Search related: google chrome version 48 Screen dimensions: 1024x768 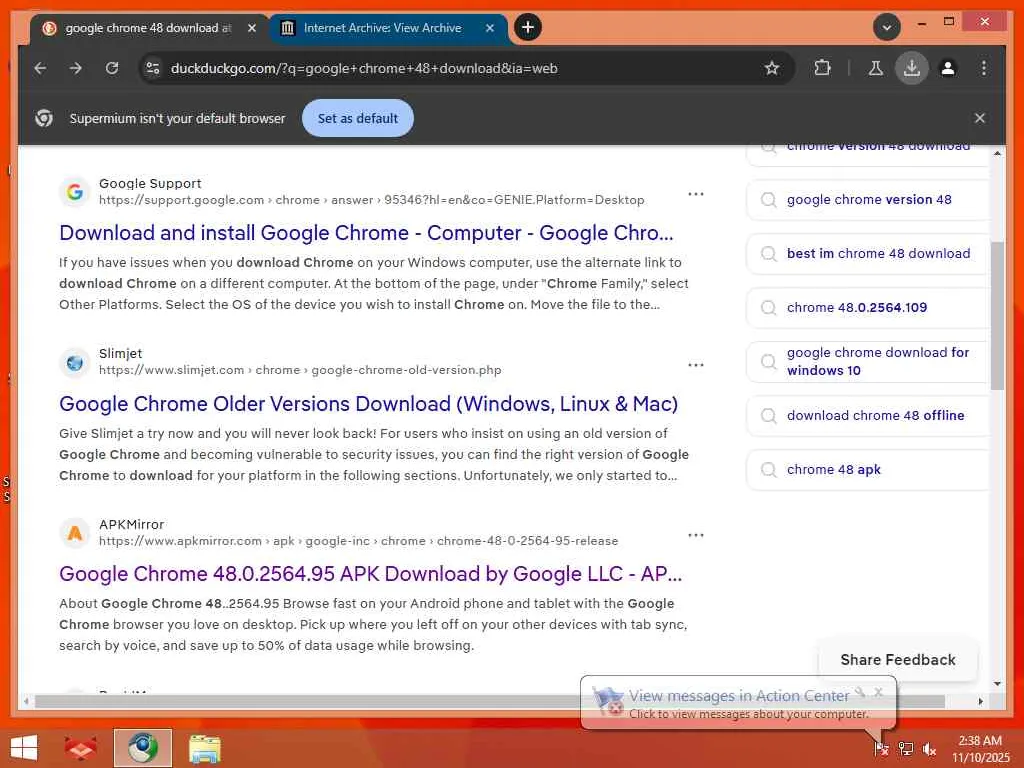click(869, 200)
